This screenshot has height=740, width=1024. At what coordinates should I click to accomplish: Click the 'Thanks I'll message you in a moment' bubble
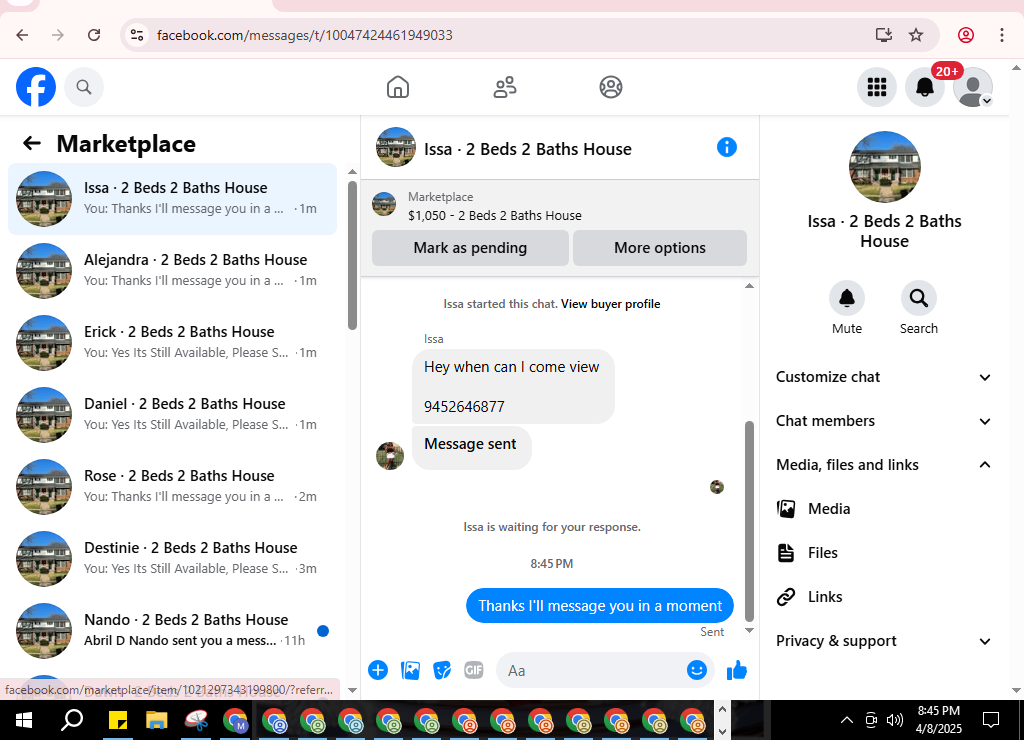pyautogui.click(x=600, y=605)
